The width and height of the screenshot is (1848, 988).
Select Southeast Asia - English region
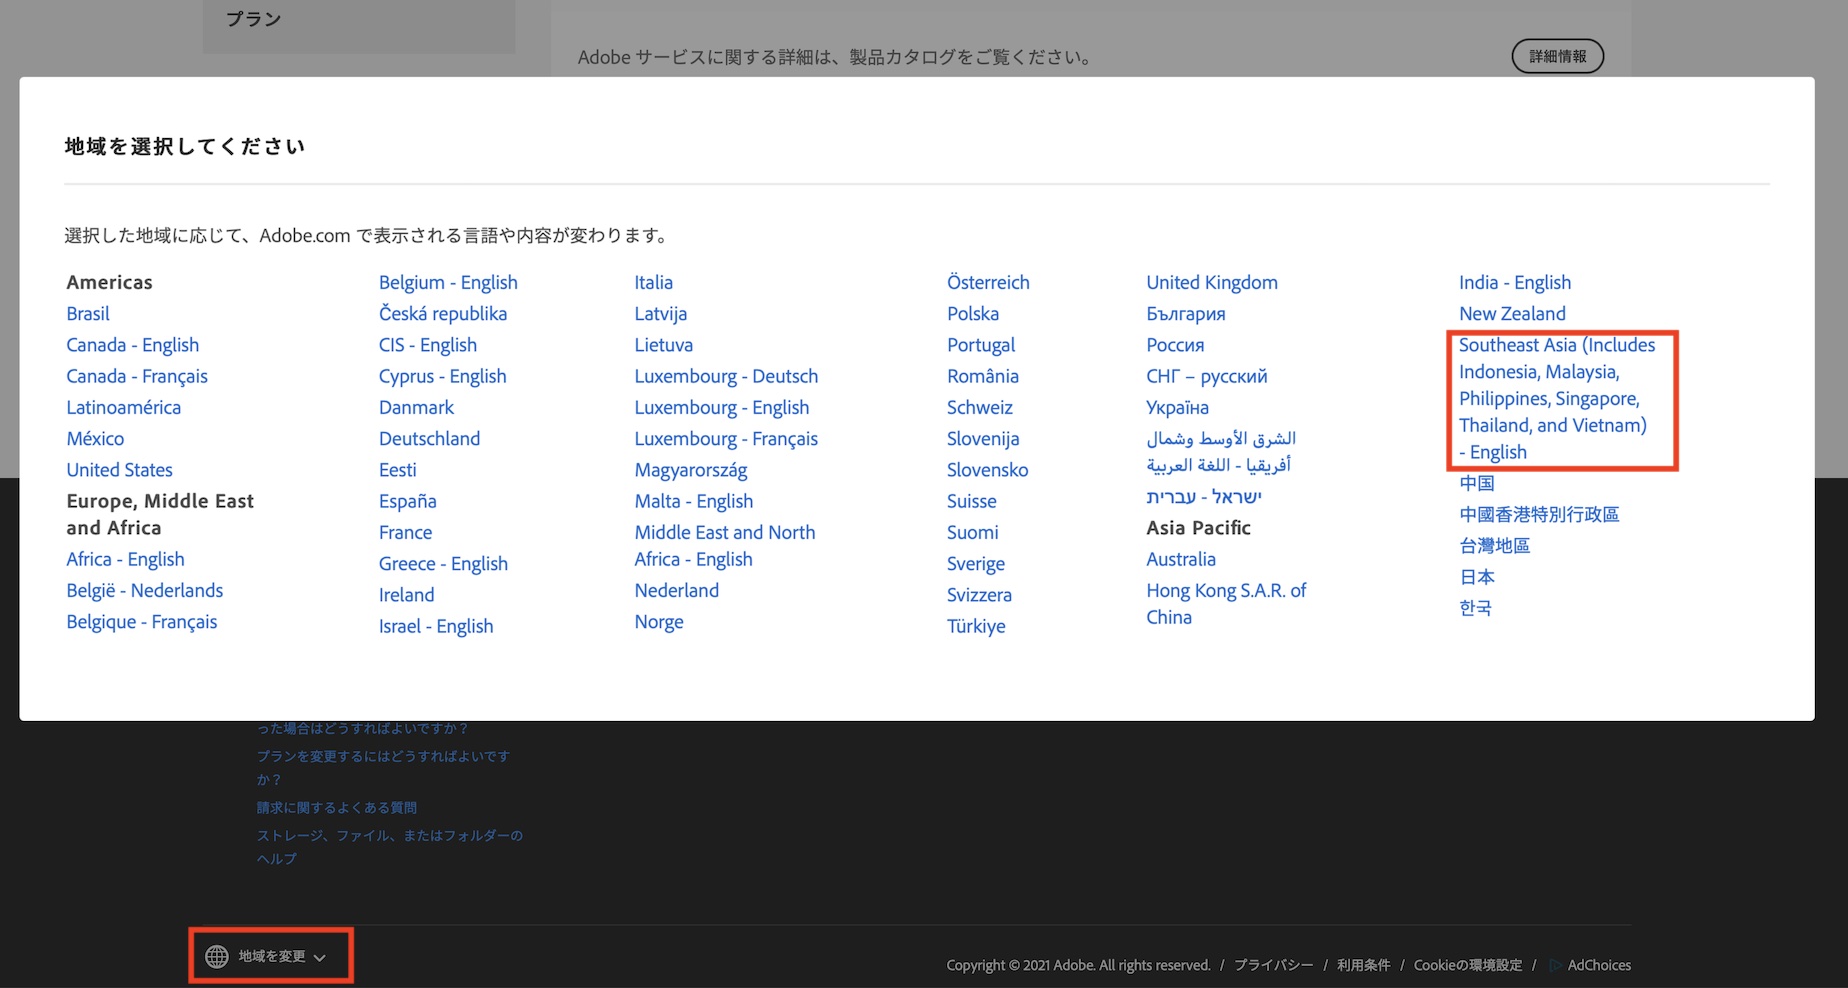[1557, 399]
